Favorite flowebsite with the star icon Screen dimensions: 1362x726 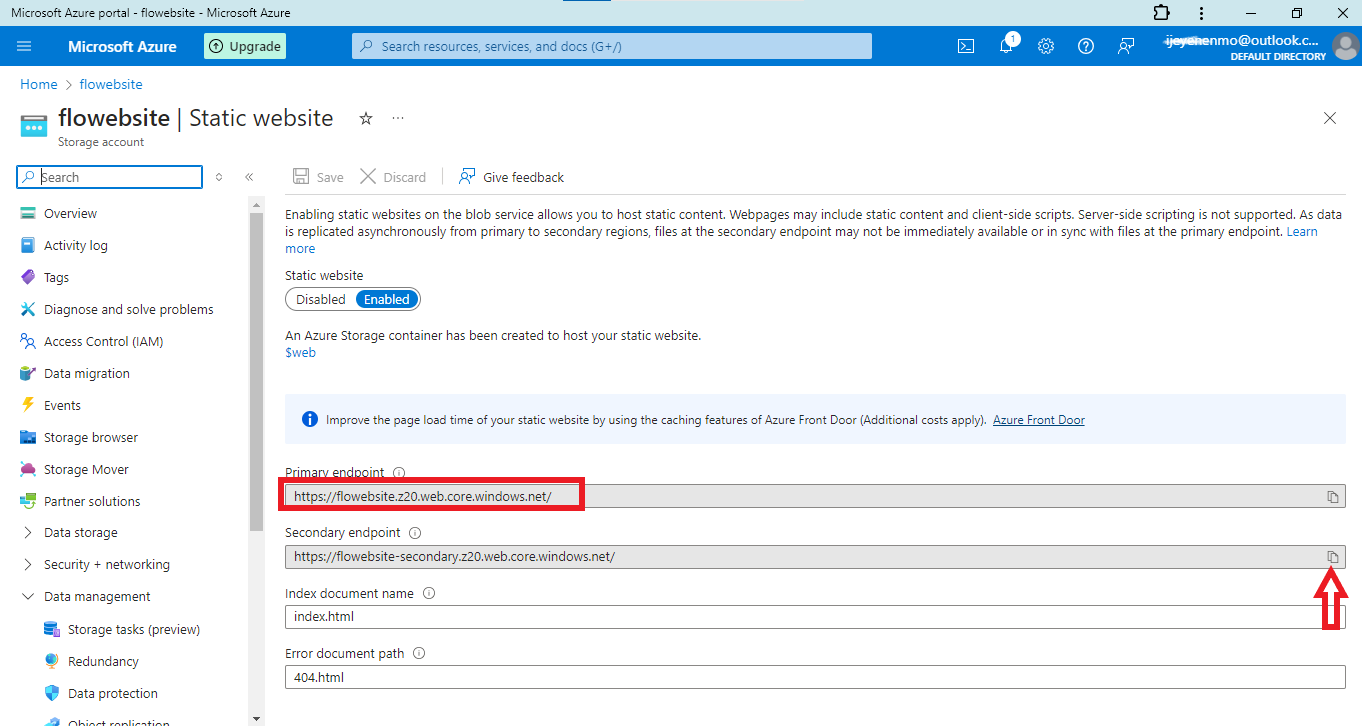click(x=366, y=118)
